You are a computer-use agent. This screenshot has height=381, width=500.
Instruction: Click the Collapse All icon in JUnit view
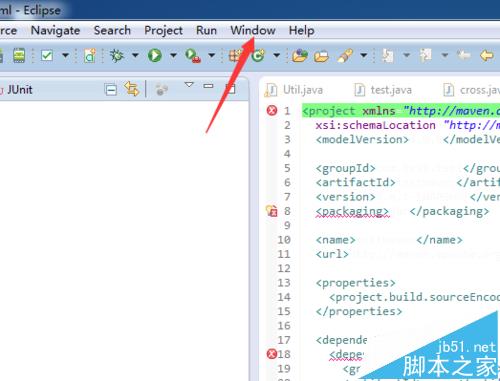(x=111, y=90)
